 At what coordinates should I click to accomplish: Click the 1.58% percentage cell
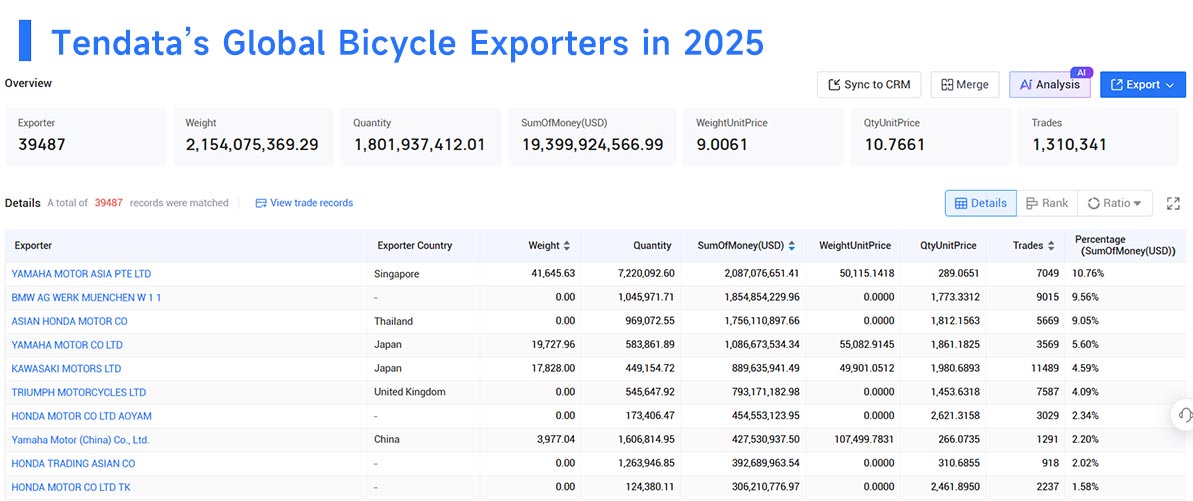pyautogui.click(x=1085, y=487)
